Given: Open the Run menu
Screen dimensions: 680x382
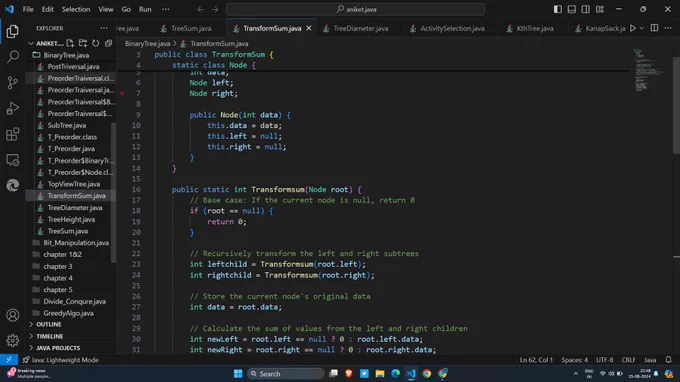Looking at the screenshot, I should click(x=145, y=9).
